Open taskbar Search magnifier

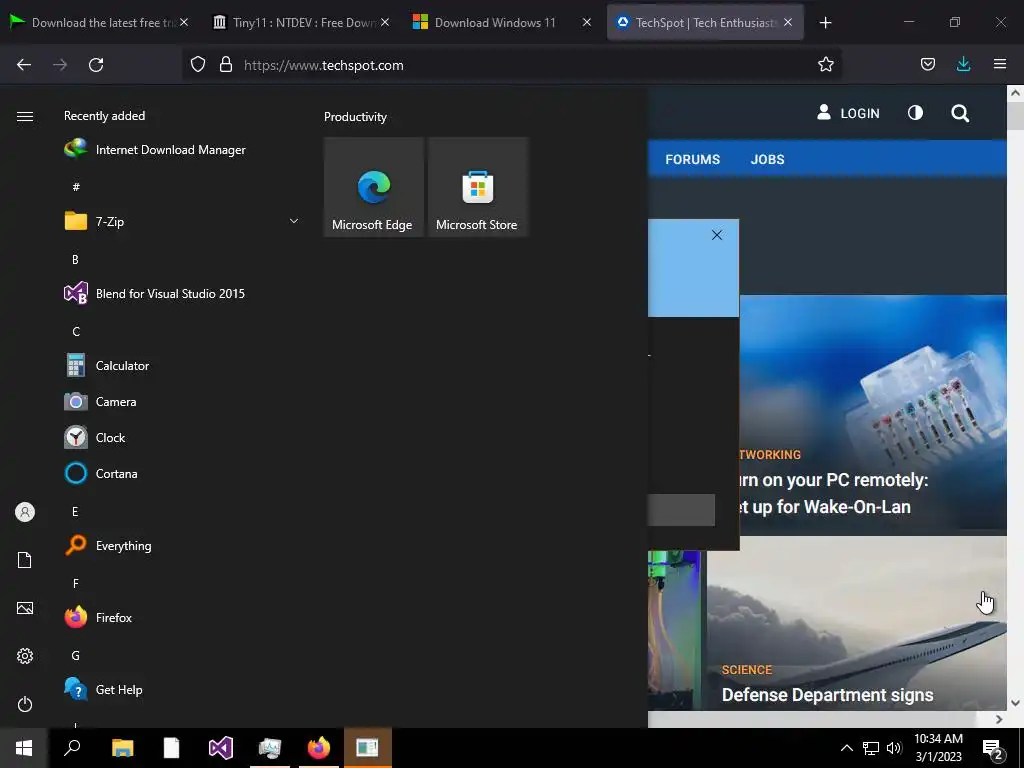[x=72, y=748]
